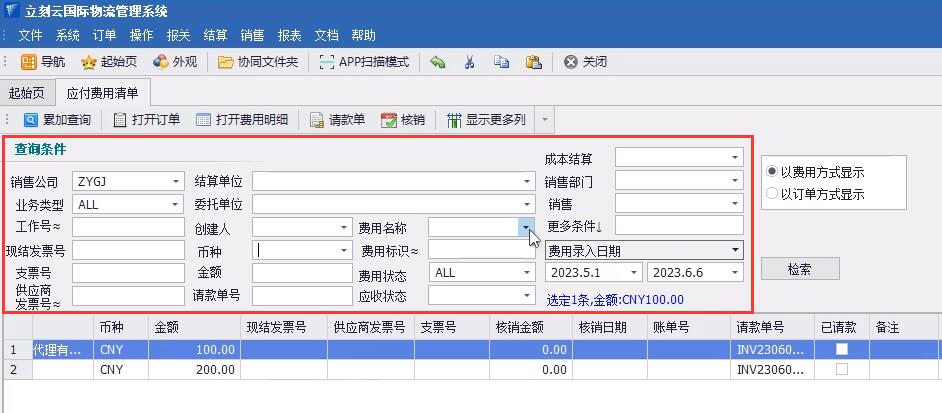Click the 供应商发票号 input field
Image resolution: width=942 pixels, height=413 pixels.
tap(129, 296)
